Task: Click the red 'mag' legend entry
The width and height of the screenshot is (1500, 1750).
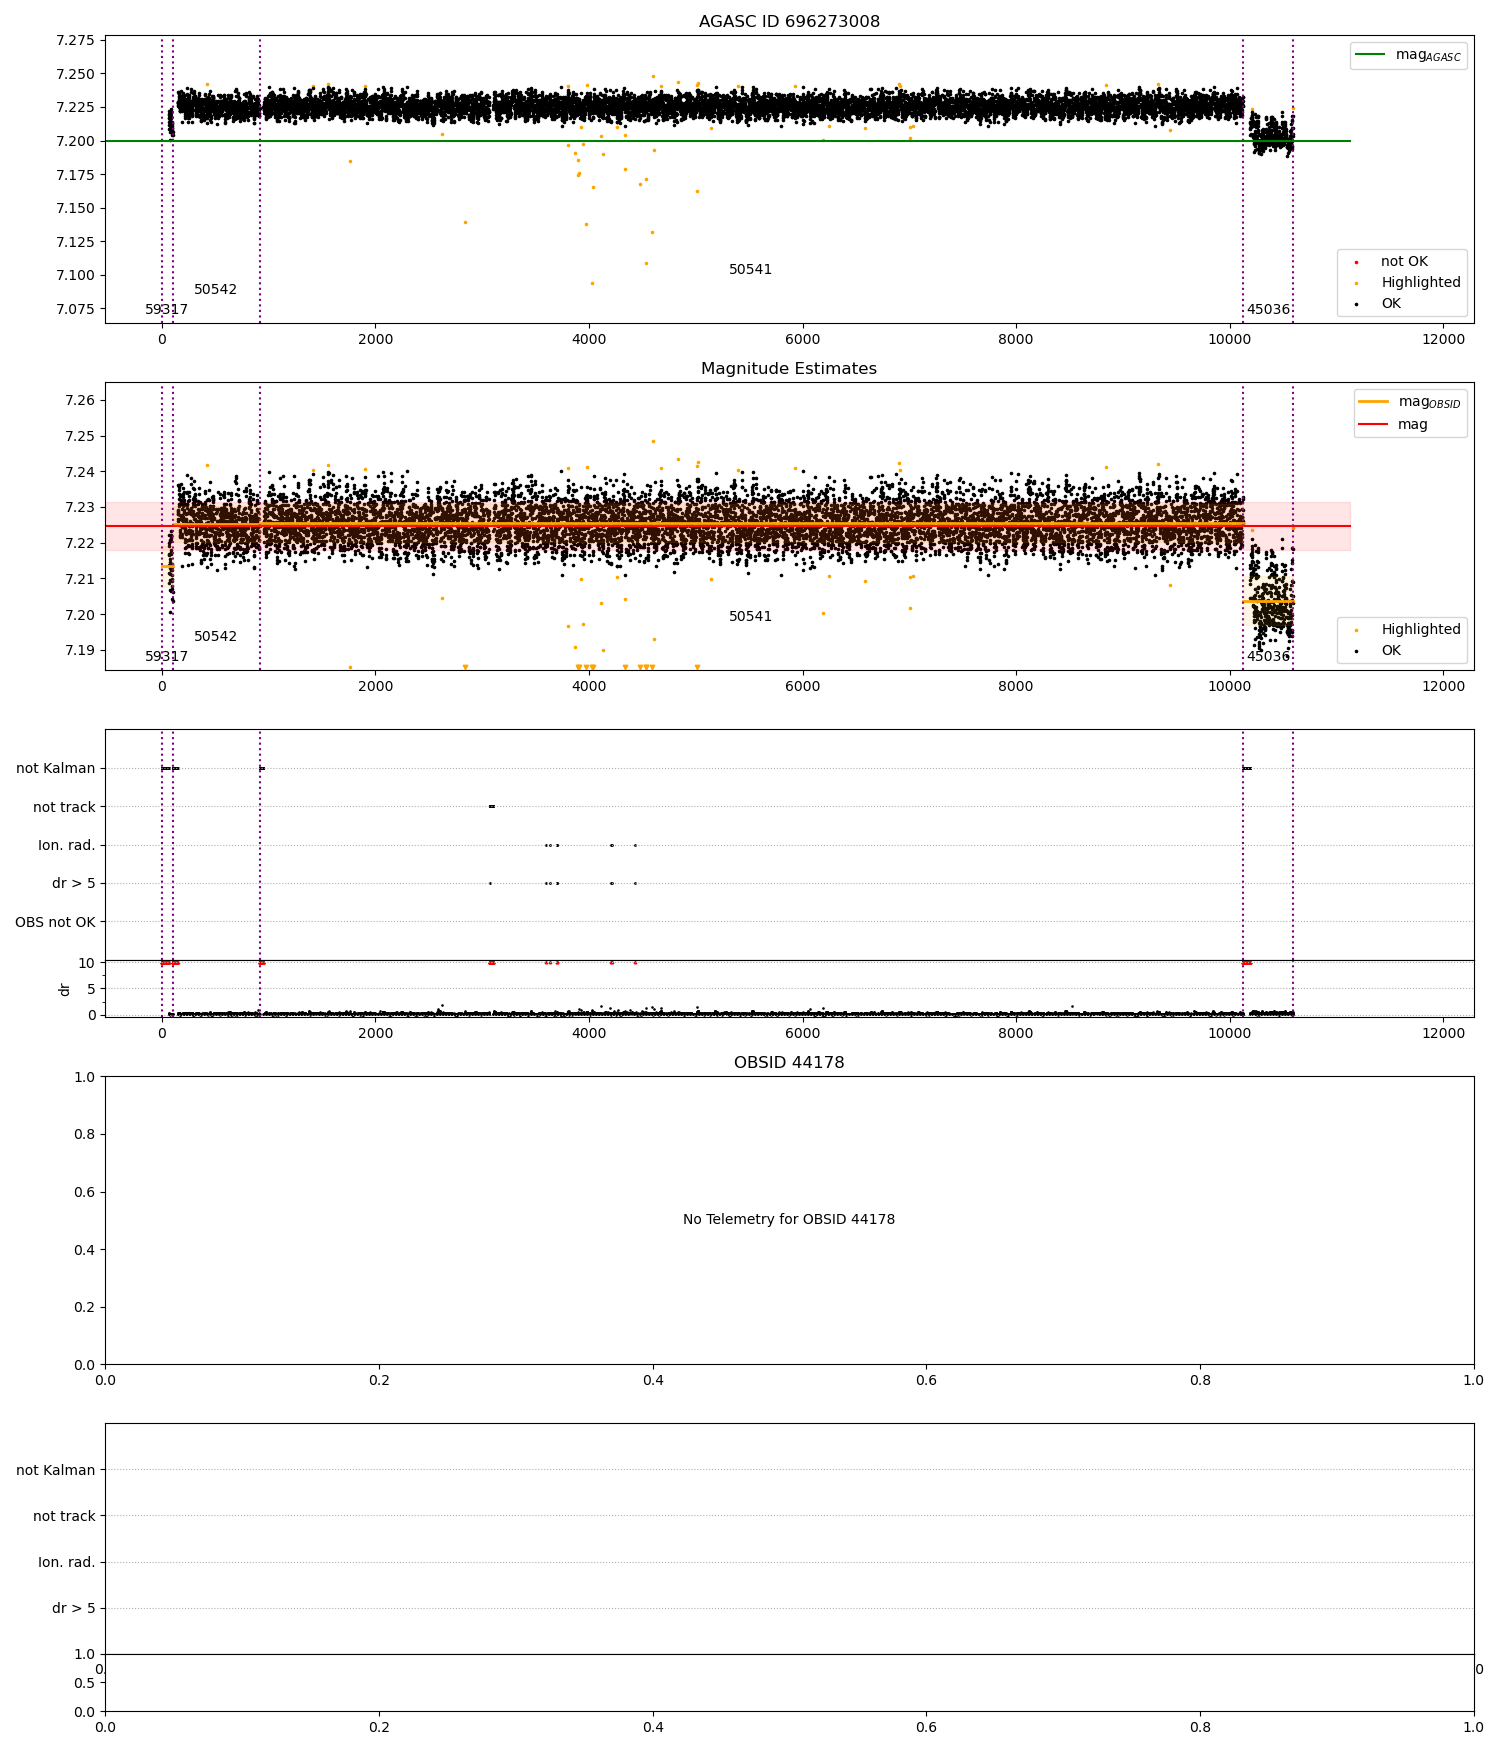Action: (x=1393, y=424)
